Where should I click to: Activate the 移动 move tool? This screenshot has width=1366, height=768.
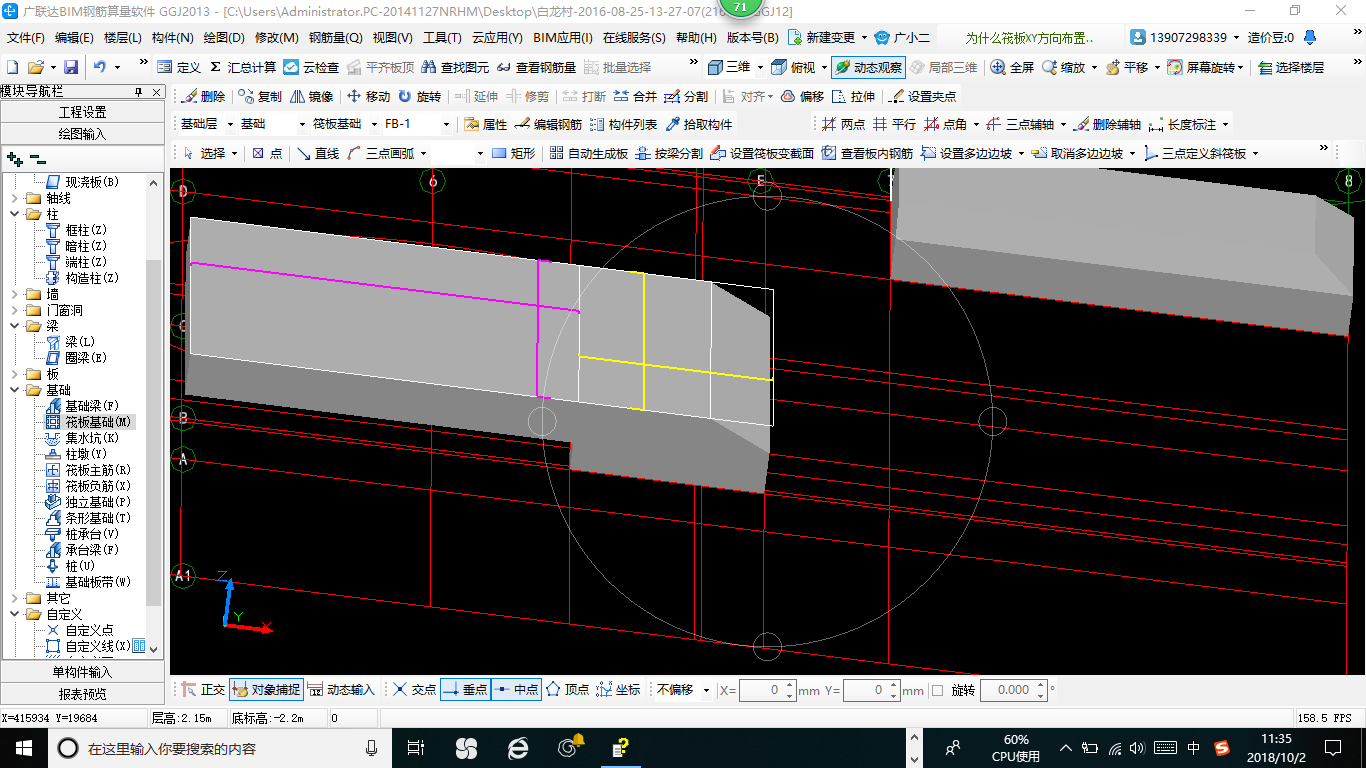pyautogui.click(x=368, y=97)
